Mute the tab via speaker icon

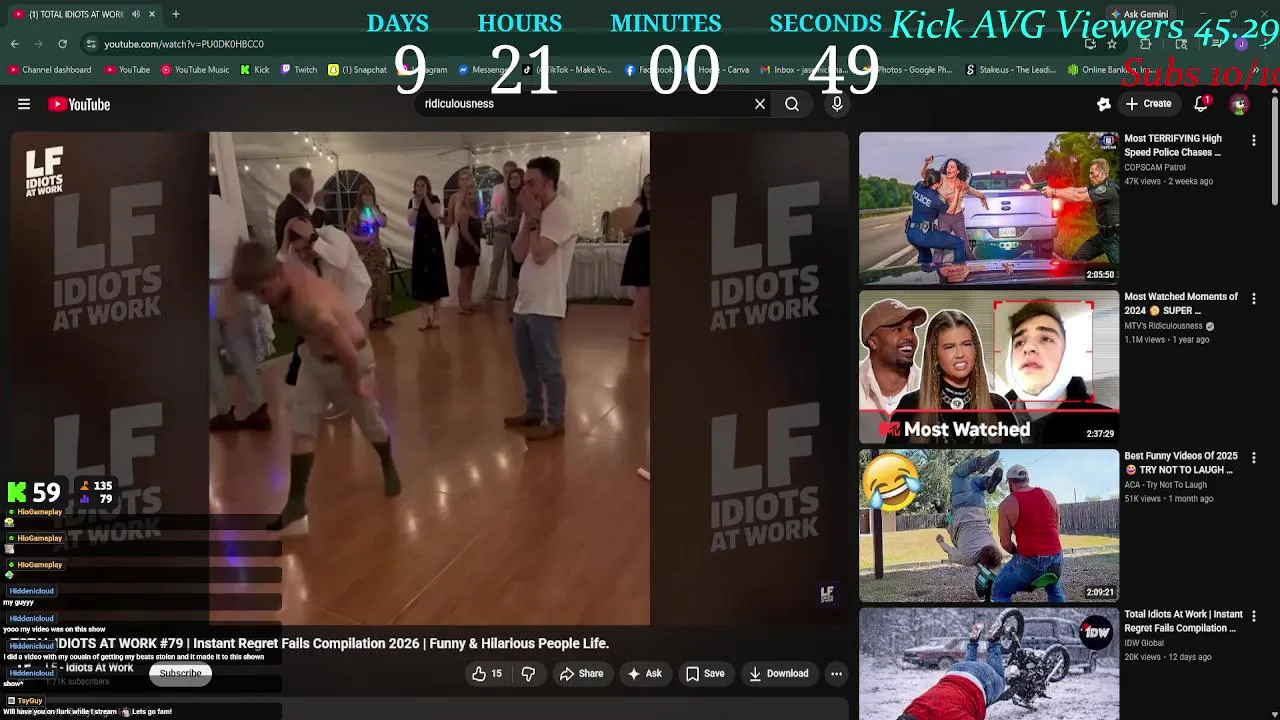tap(135, 14)
